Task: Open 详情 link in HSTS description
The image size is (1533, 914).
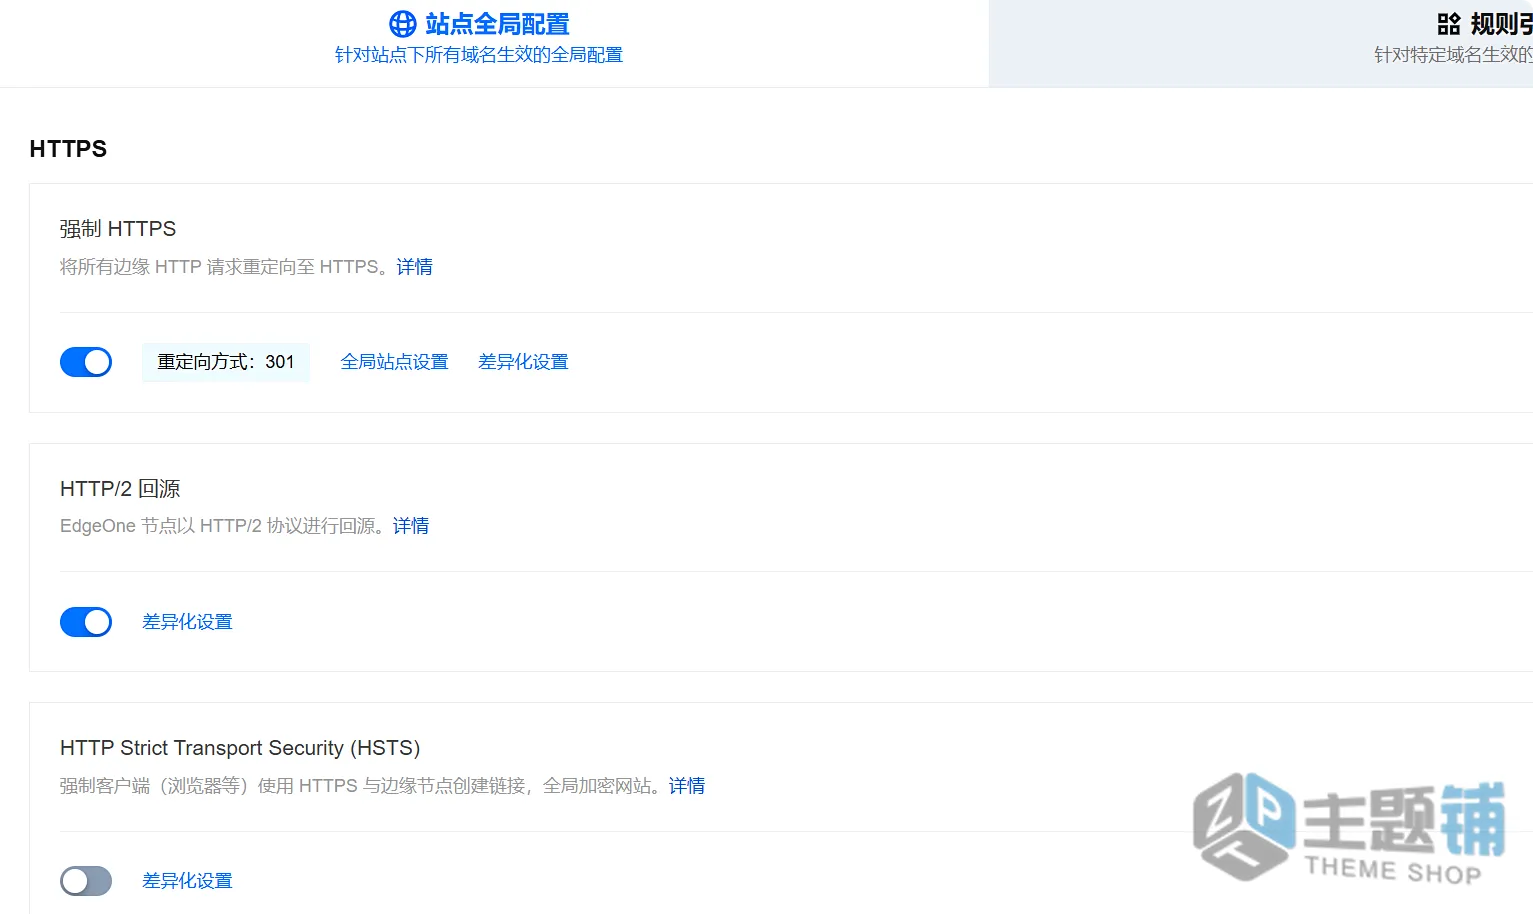Action: (x=687, y=786)
